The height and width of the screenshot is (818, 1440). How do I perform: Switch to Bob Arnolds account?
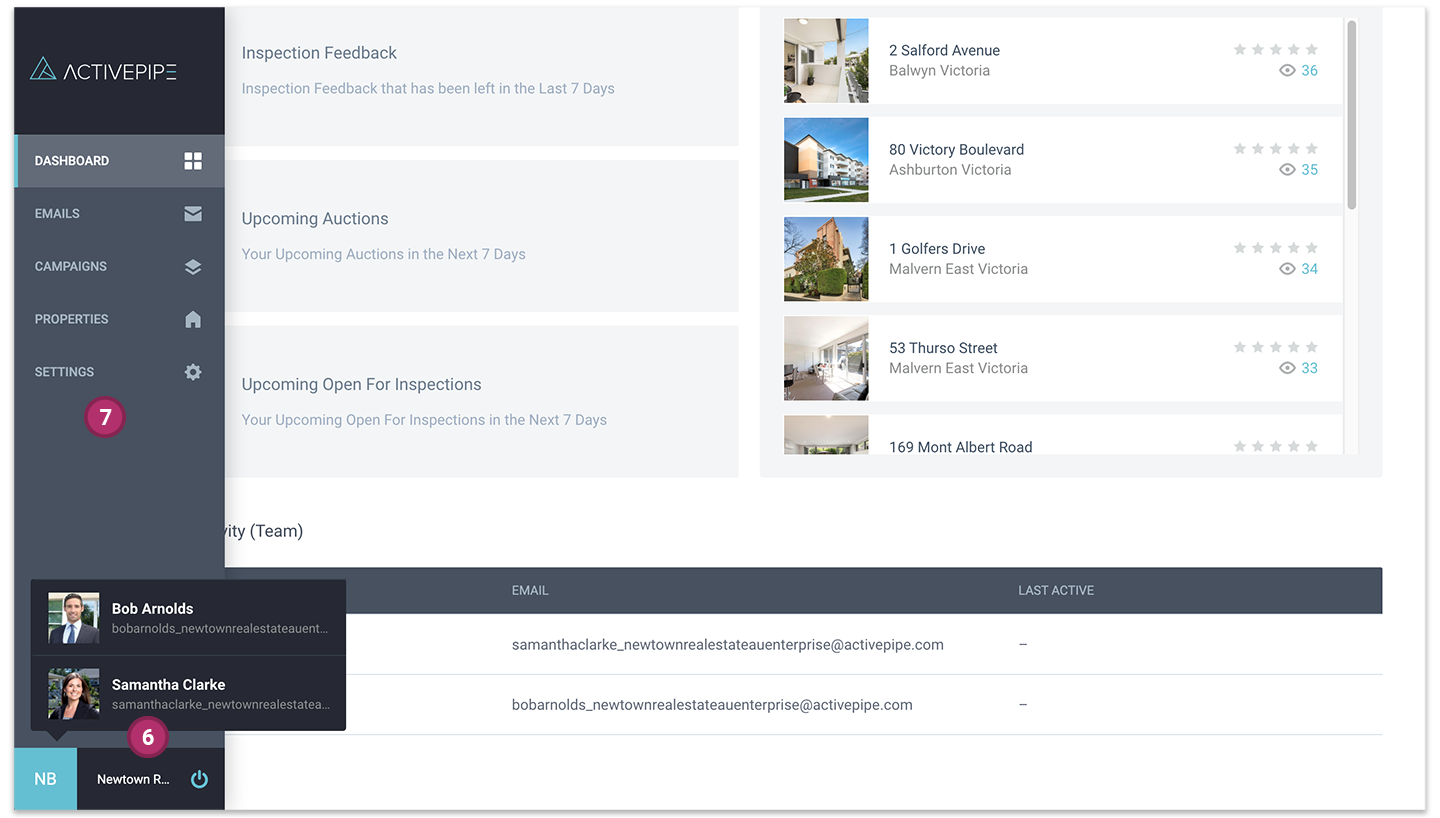click(x=188, y=618)
